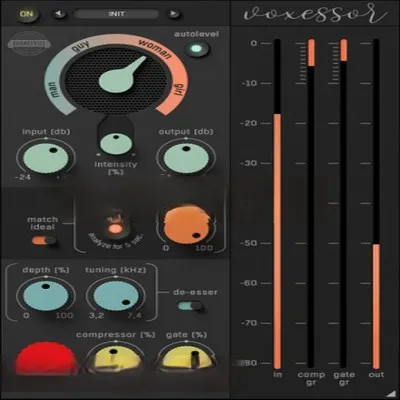Click the '7,4' tuning maximum value
Image resolution: width=400 pixels, height=400 pixels.
[134, 315]
